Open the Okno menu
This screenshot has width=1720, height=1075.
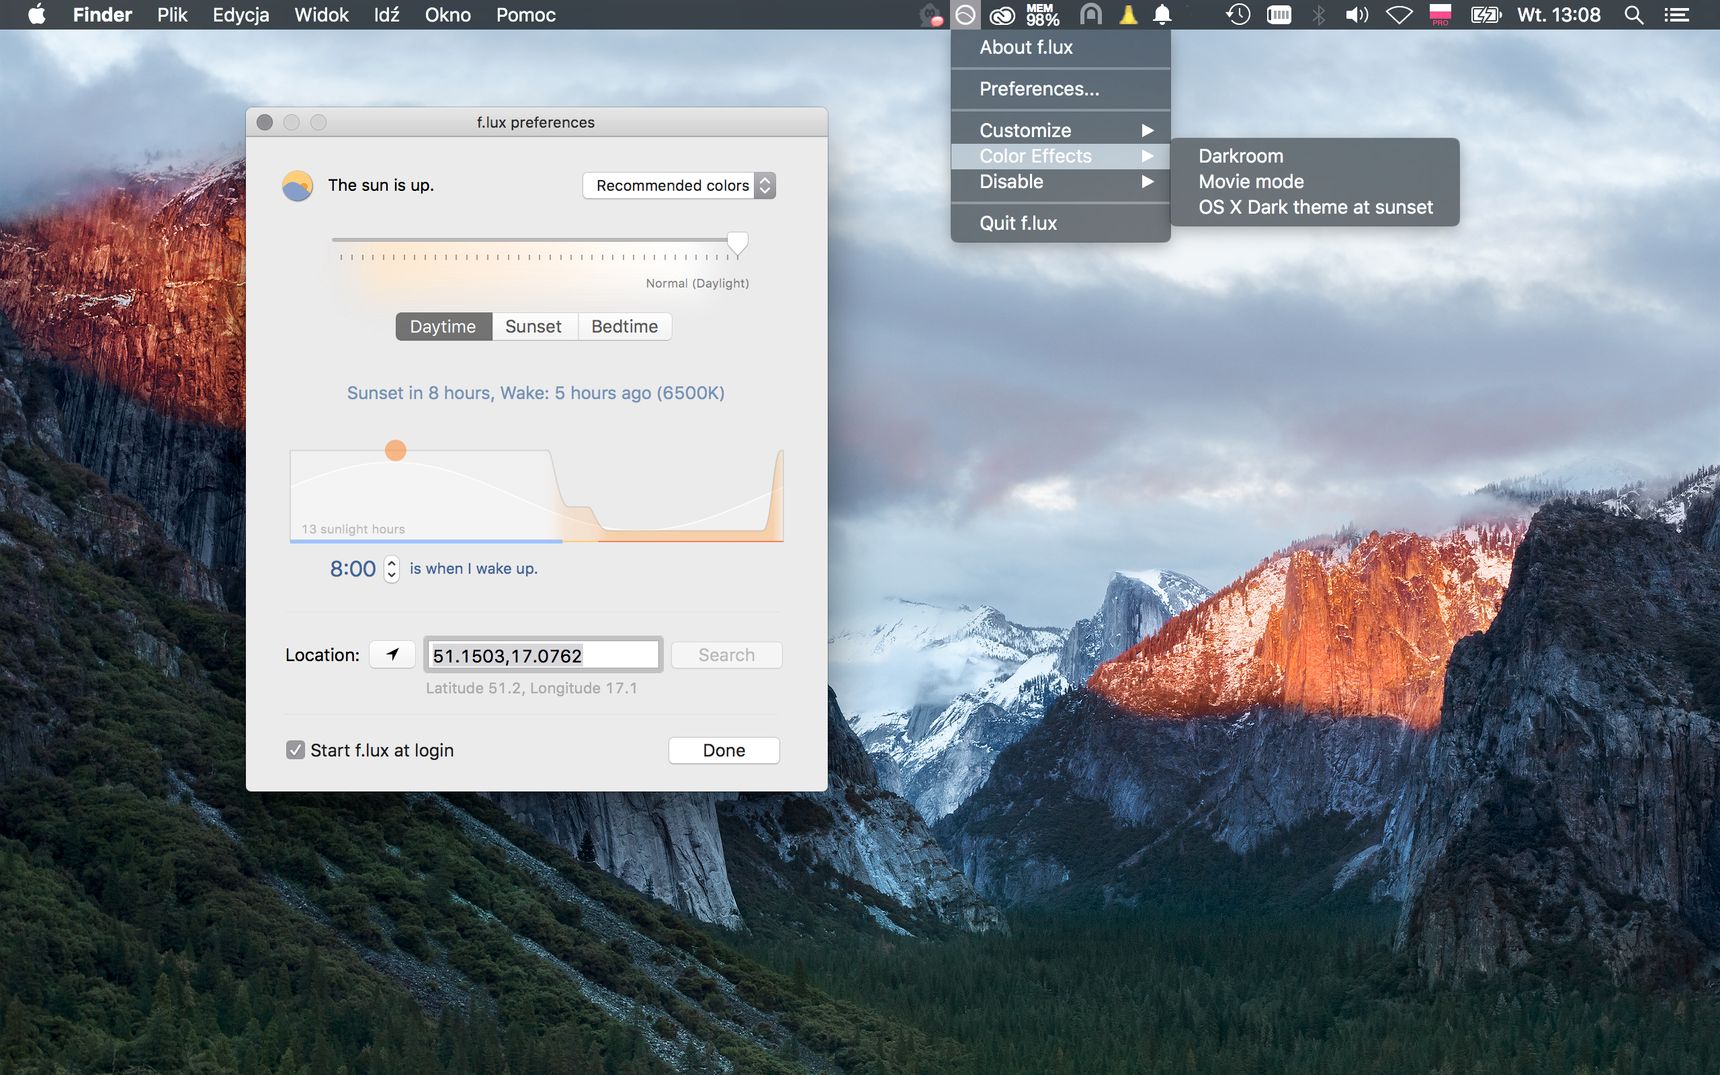[448, 15]
